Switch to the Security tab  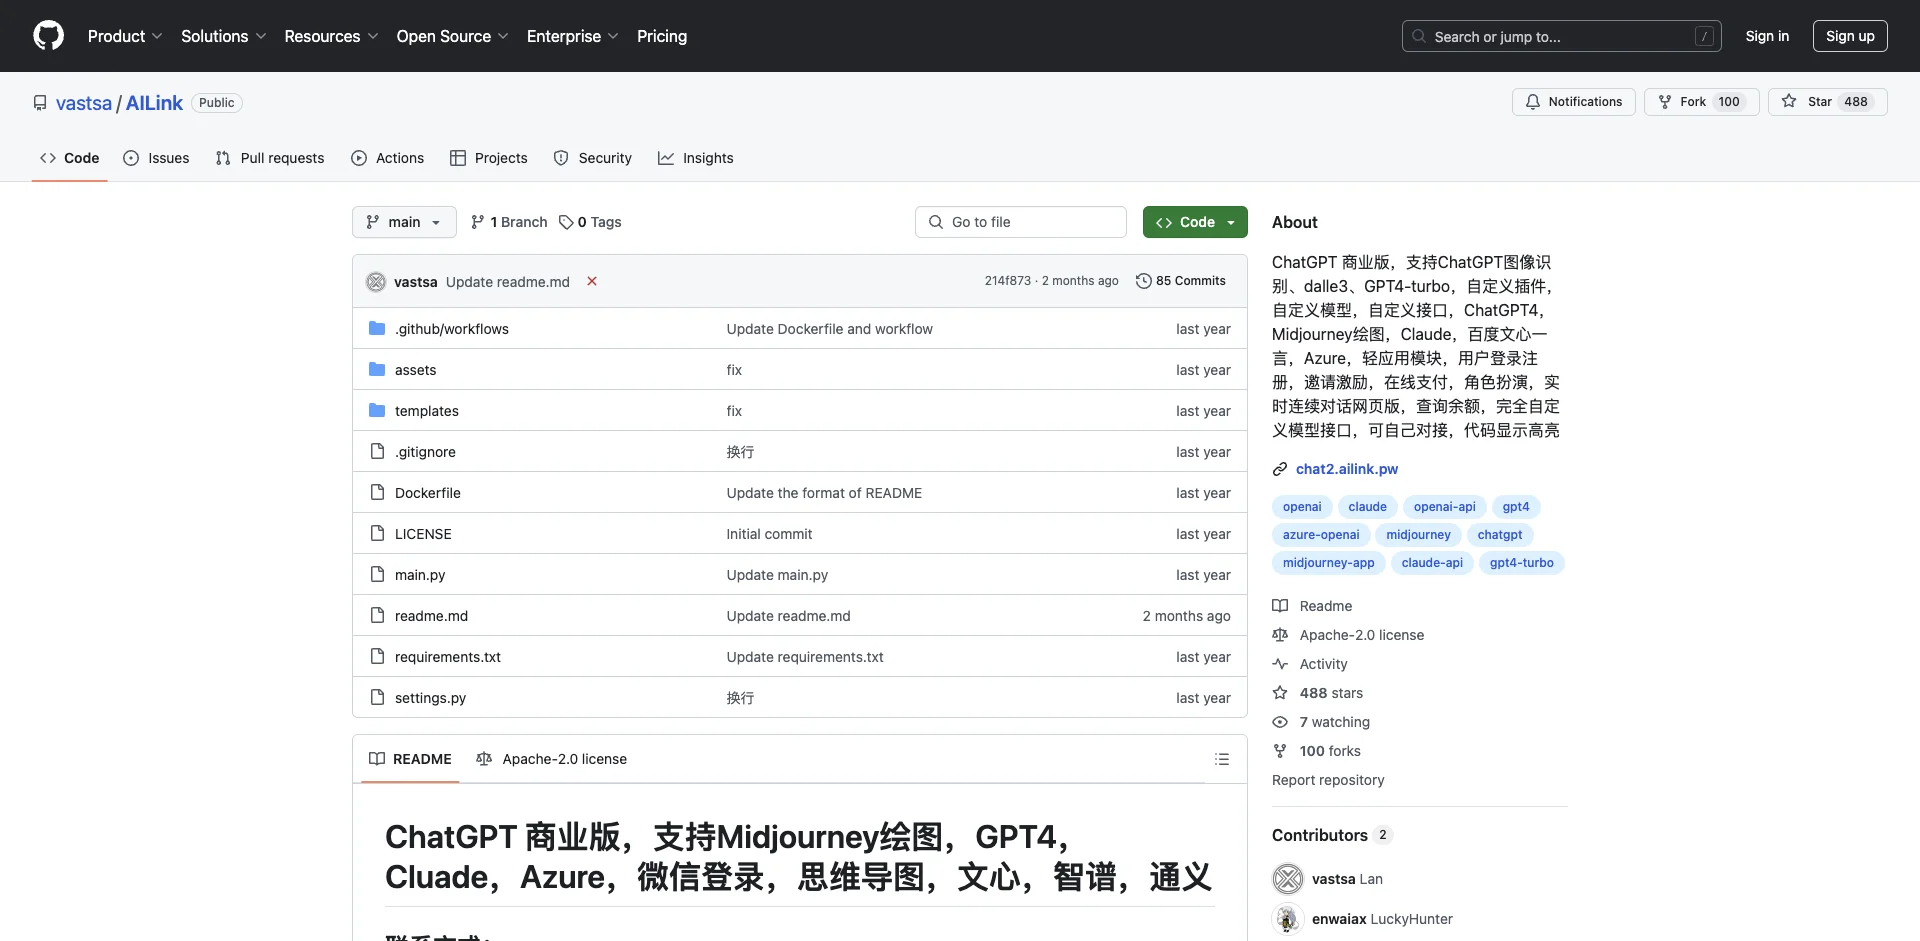593,158
